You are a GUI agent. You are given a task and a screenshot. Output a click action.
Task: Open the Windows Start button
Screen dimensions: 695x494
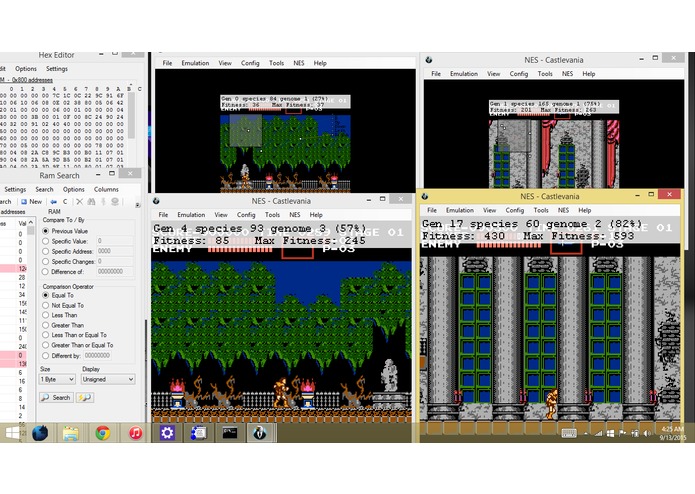[12, 433]
